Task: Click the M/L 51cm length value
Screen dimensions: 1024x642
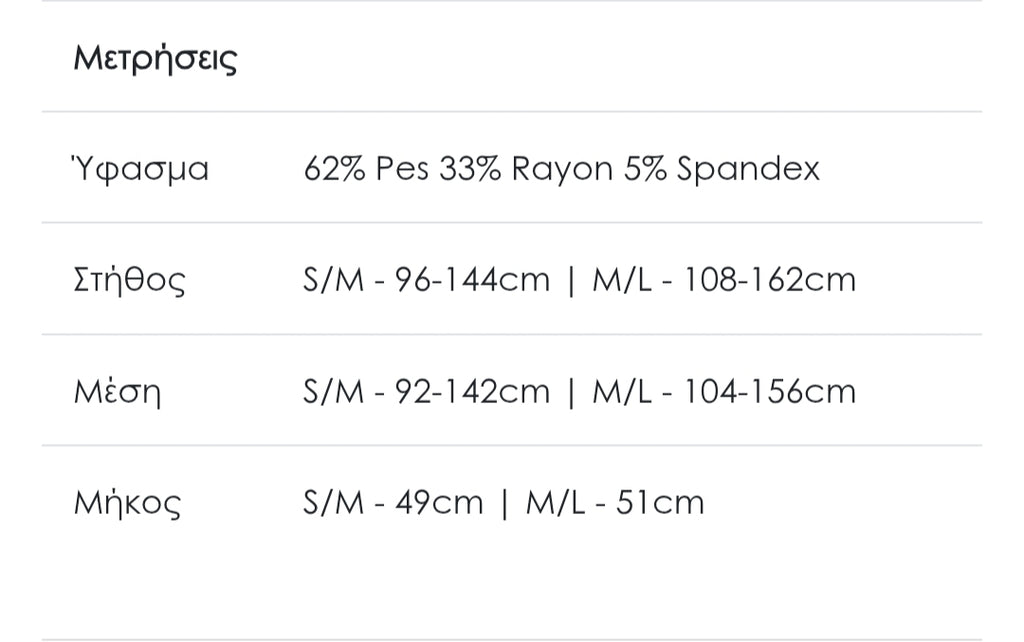Action: (615, 502)
